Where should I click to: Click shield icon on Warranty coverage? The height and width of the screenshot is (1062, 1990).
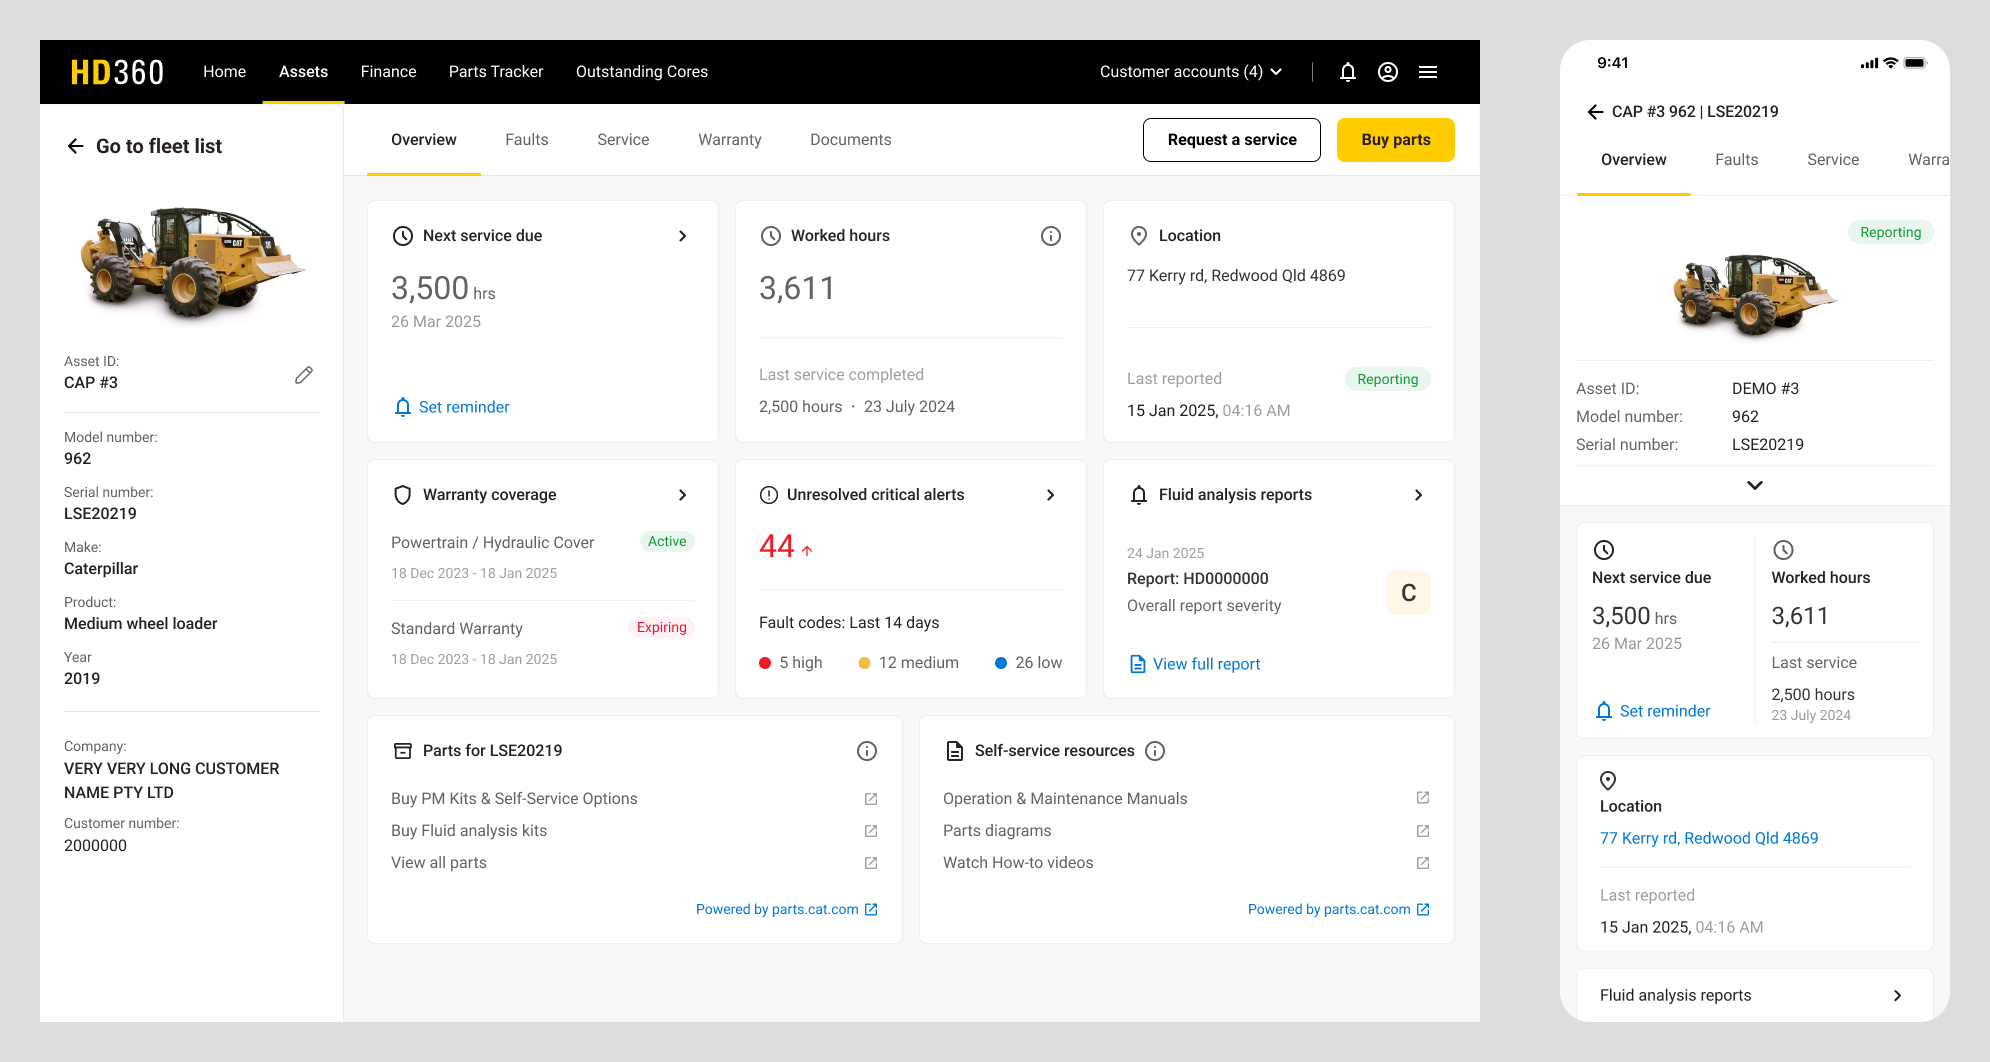click(x=403, y=495)
